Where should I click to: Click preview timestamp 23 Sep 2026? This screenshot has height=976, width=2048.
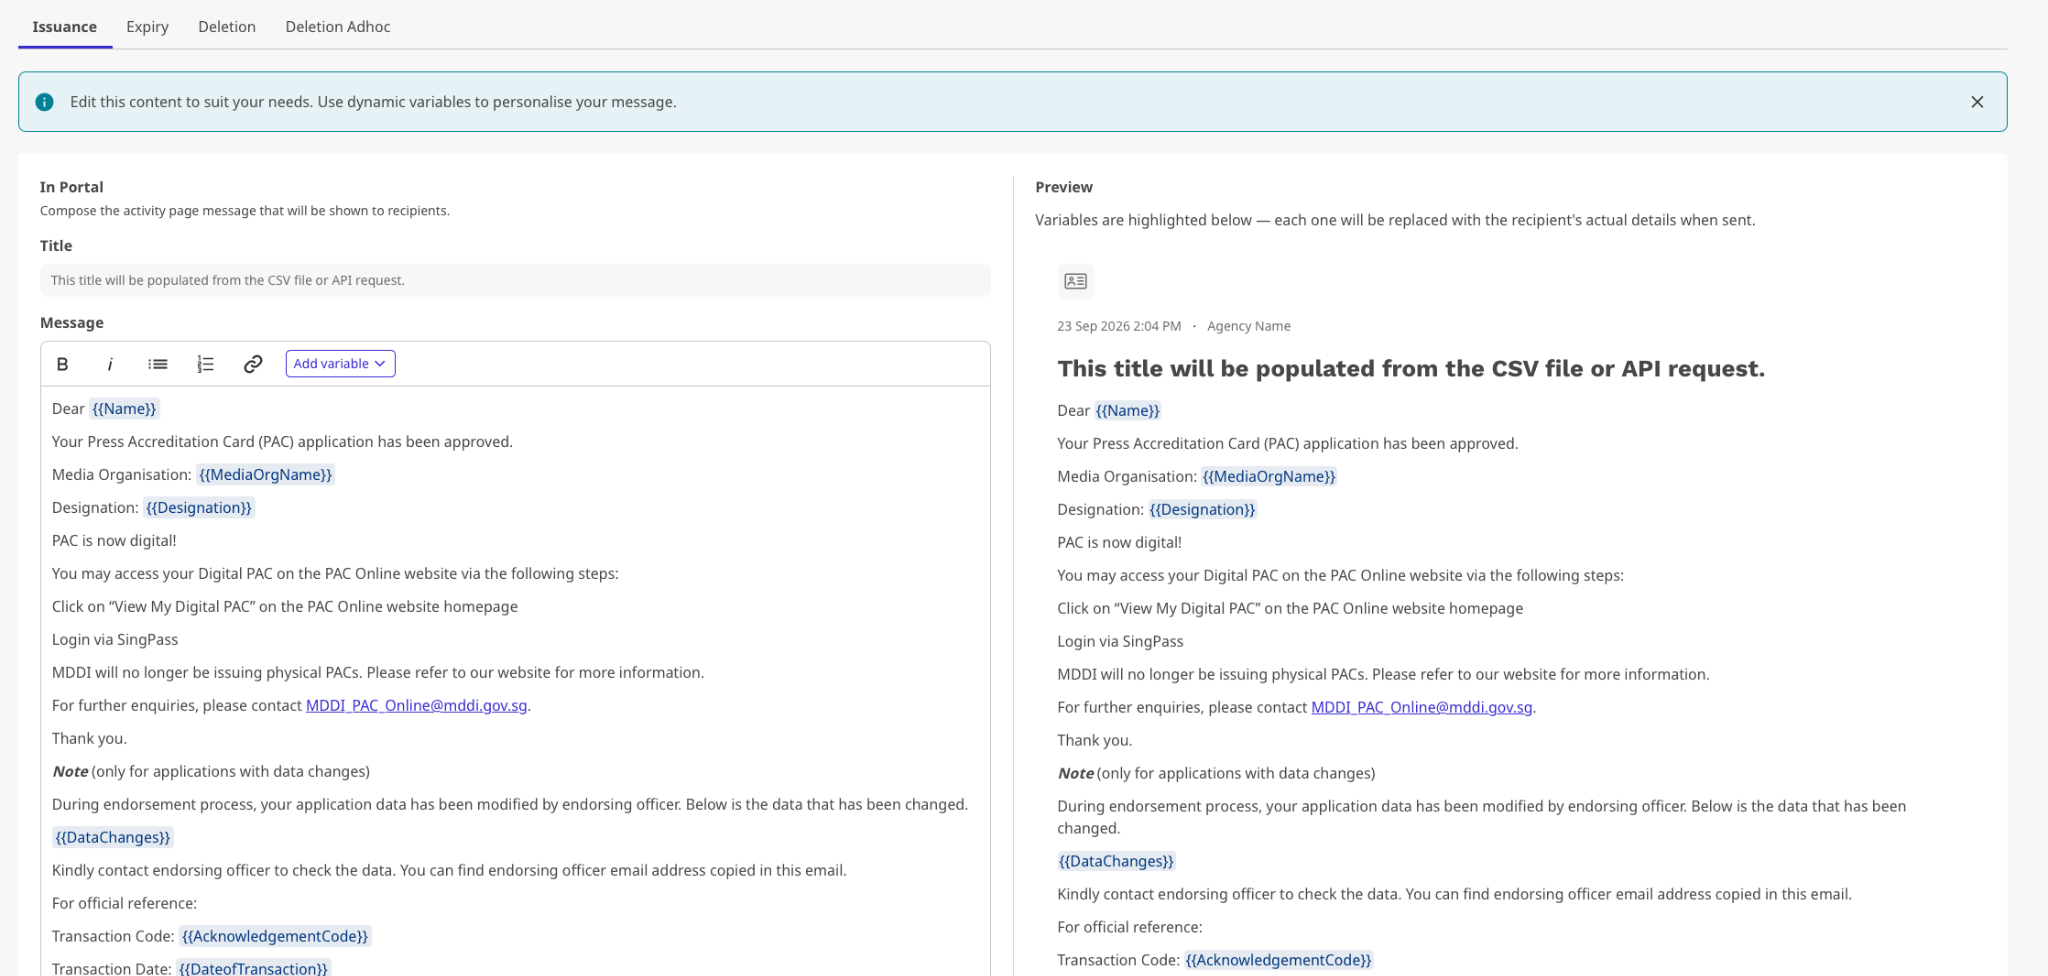pyautogui.click(x=1119, y=327)
